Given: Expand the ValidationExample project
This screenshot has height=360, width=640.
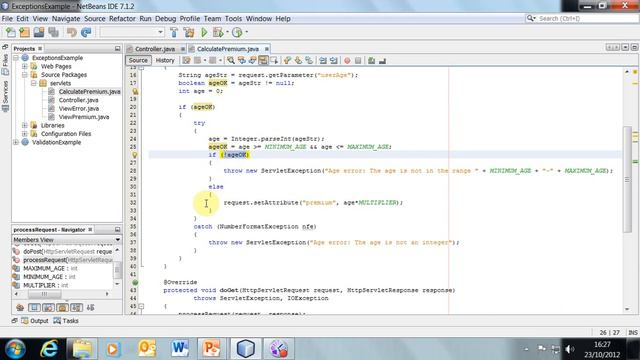Looking at the screenshot, I should click(x=16, y=142).
